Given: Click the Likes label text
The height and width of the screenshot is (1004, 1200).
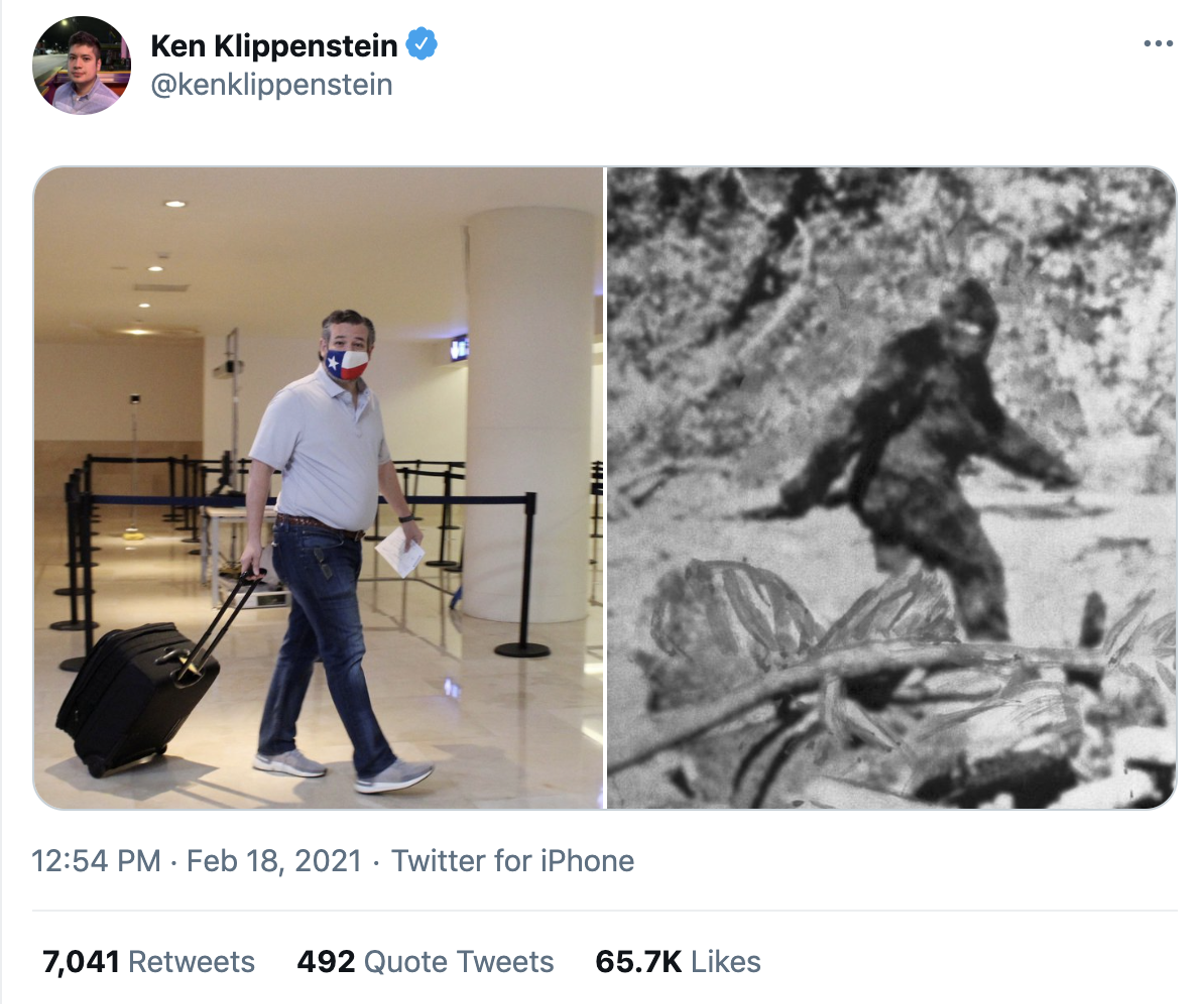Looking at the screenshot, I should tap(726, 962).
